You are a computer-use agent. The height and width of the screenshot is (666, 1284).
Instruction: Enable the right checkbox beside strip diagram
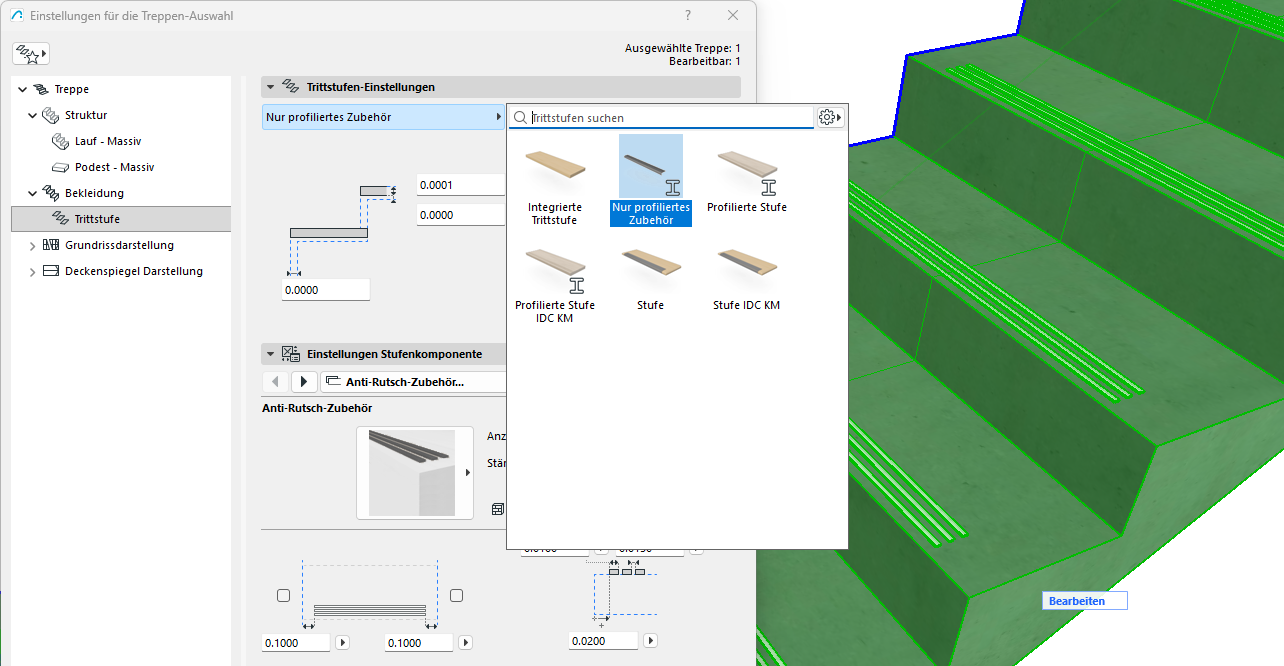click(x=456, y=595)
